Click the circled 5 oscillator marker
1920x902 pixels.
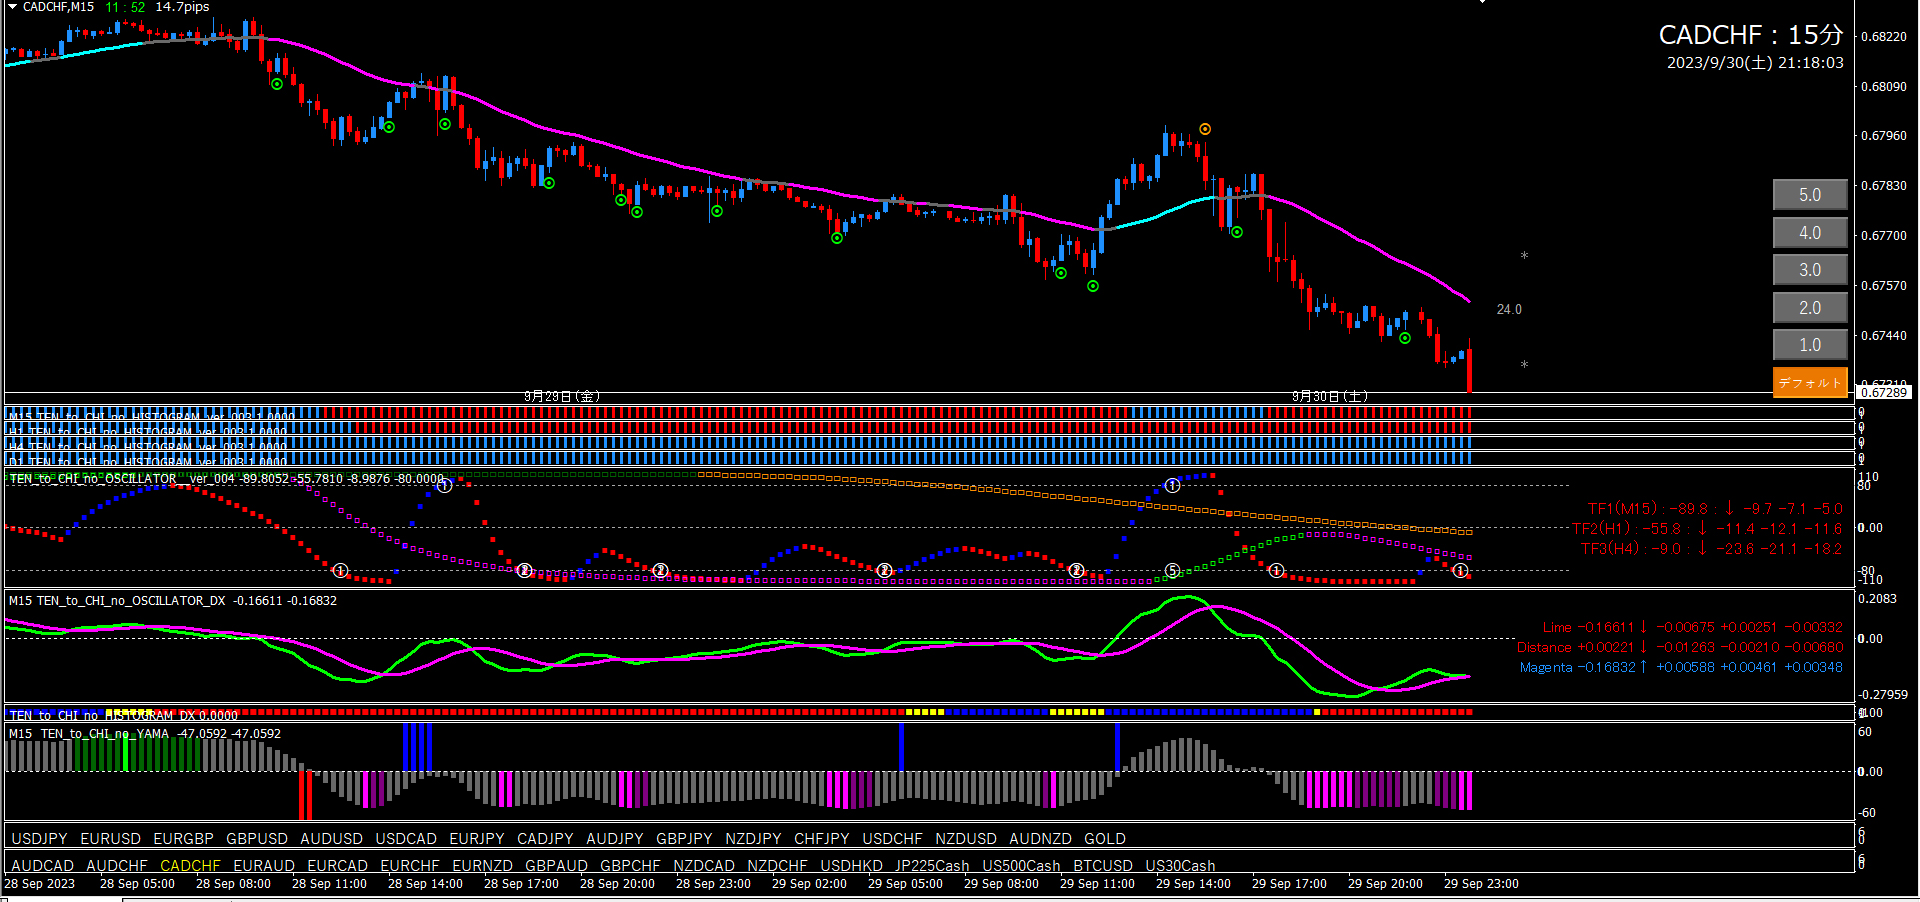pyautogui.click(x=1173, y=571)
